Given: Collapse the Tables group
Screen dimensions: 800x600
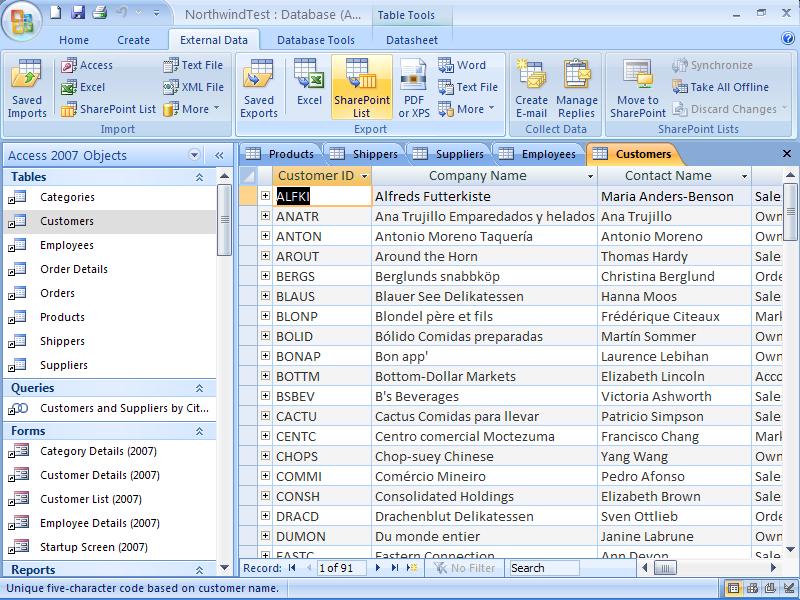Looking at the screenshot, I should (x=199, y=177).
